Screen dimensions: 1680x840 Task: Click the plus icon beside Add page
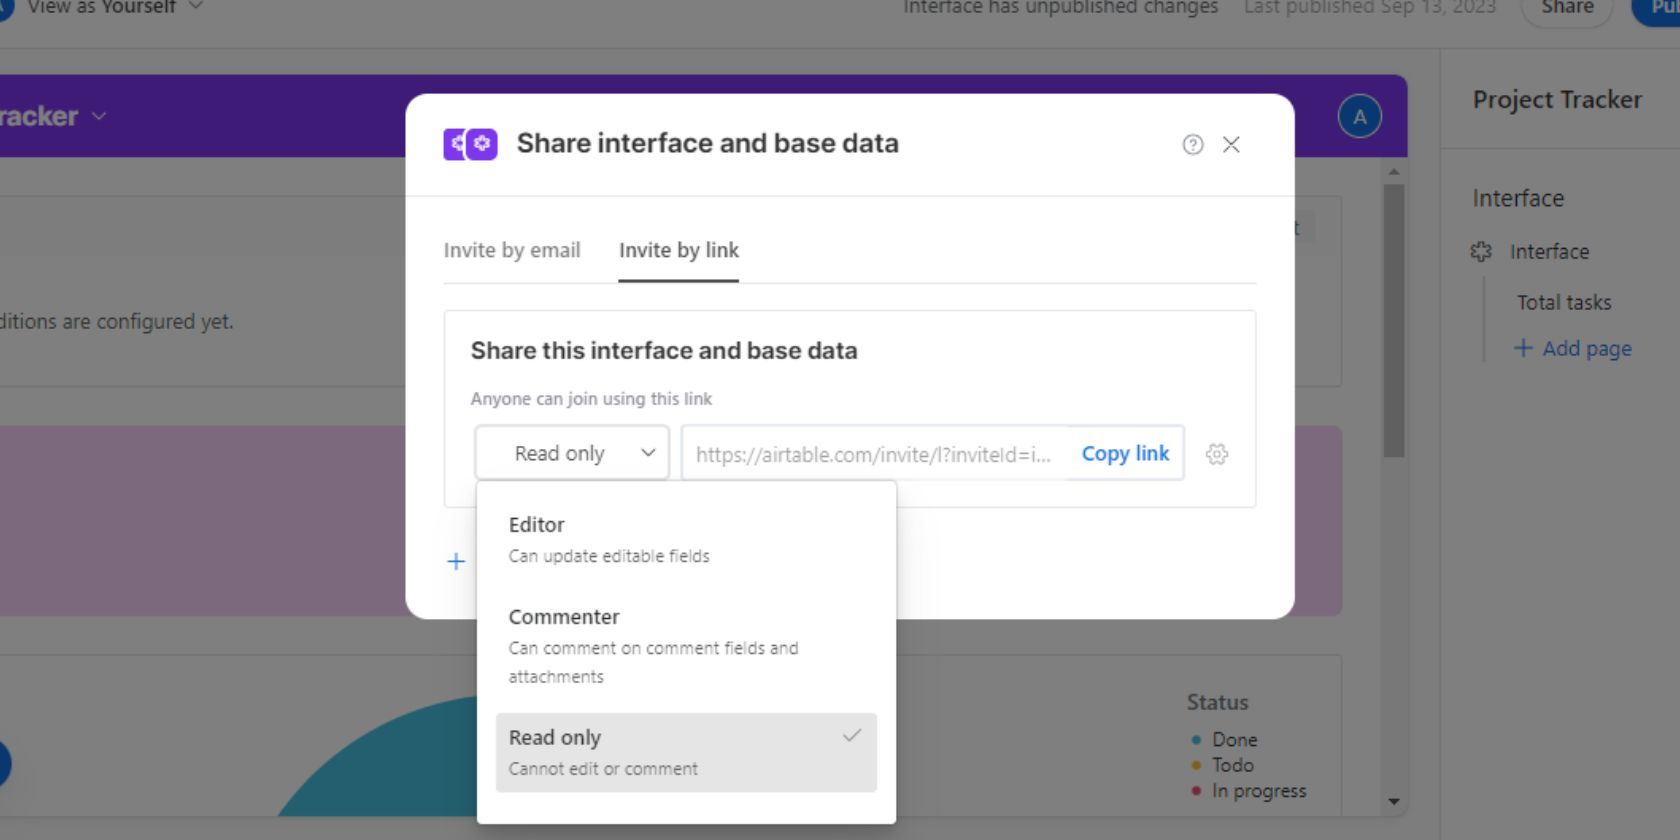(1523, 348)
